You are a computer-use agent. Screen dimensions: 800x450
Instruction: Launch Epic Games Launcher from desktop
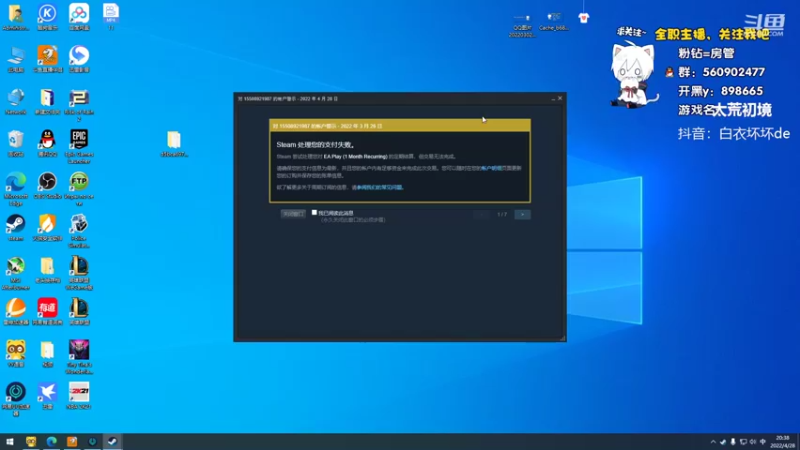tap(79, 146)
